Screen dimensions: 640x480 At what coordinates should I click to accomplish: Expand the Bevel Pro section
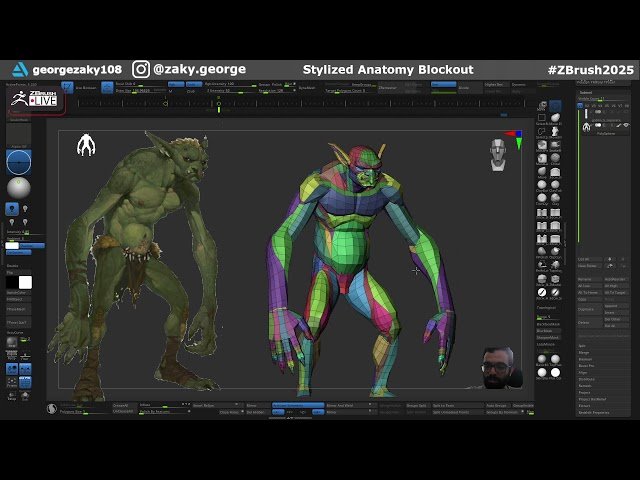click(586, 366)
